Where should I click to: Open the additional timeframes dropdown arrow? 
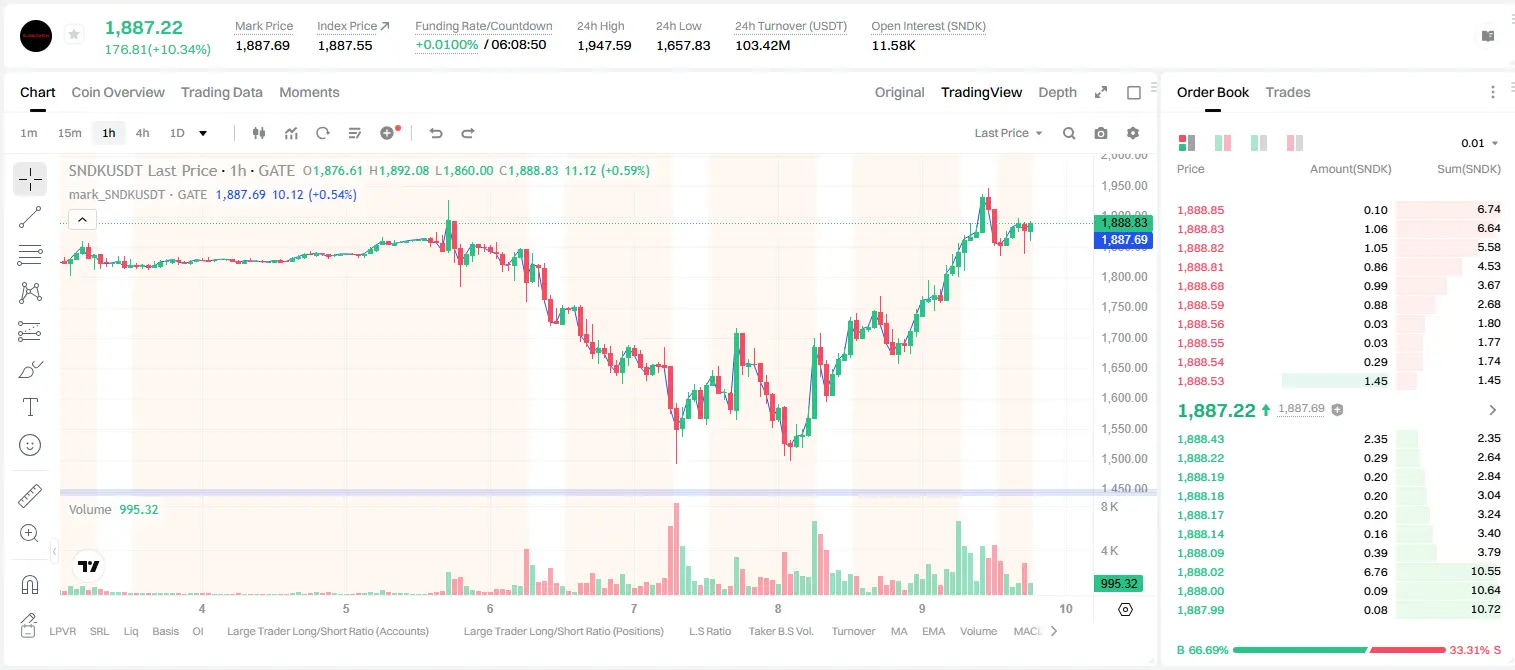(x=204, y=133)
